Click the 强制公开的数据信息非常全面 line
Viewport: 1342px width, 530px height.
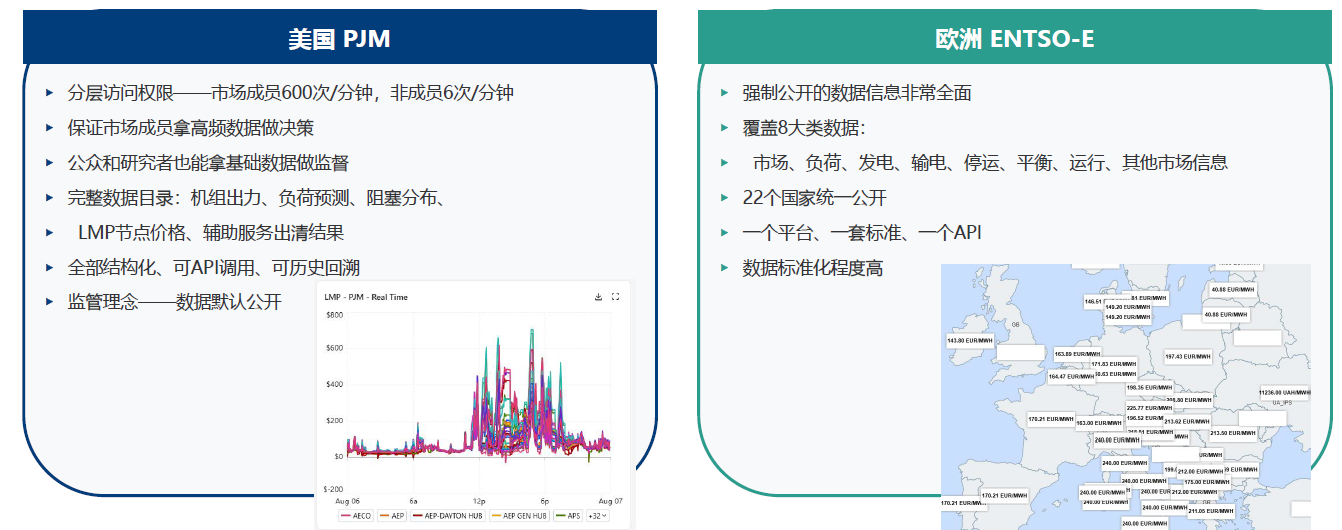point(857,93)
